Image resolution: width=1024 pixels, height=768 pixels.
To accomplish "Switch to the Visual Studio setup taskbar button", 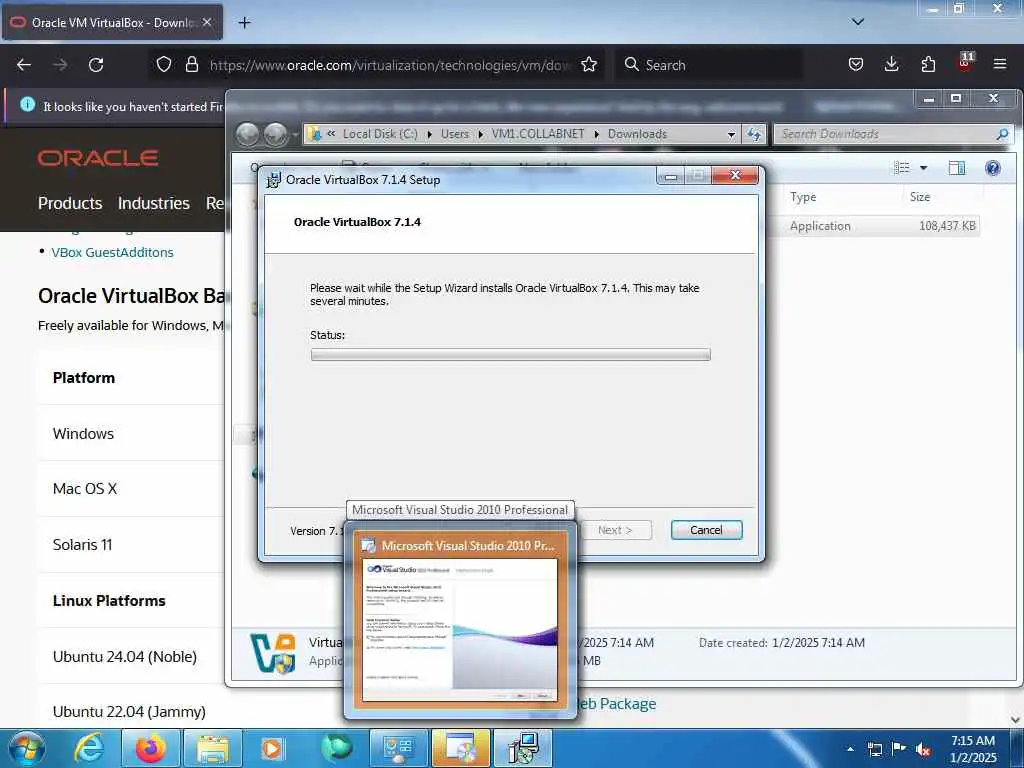I will click(x=460, y=748).
